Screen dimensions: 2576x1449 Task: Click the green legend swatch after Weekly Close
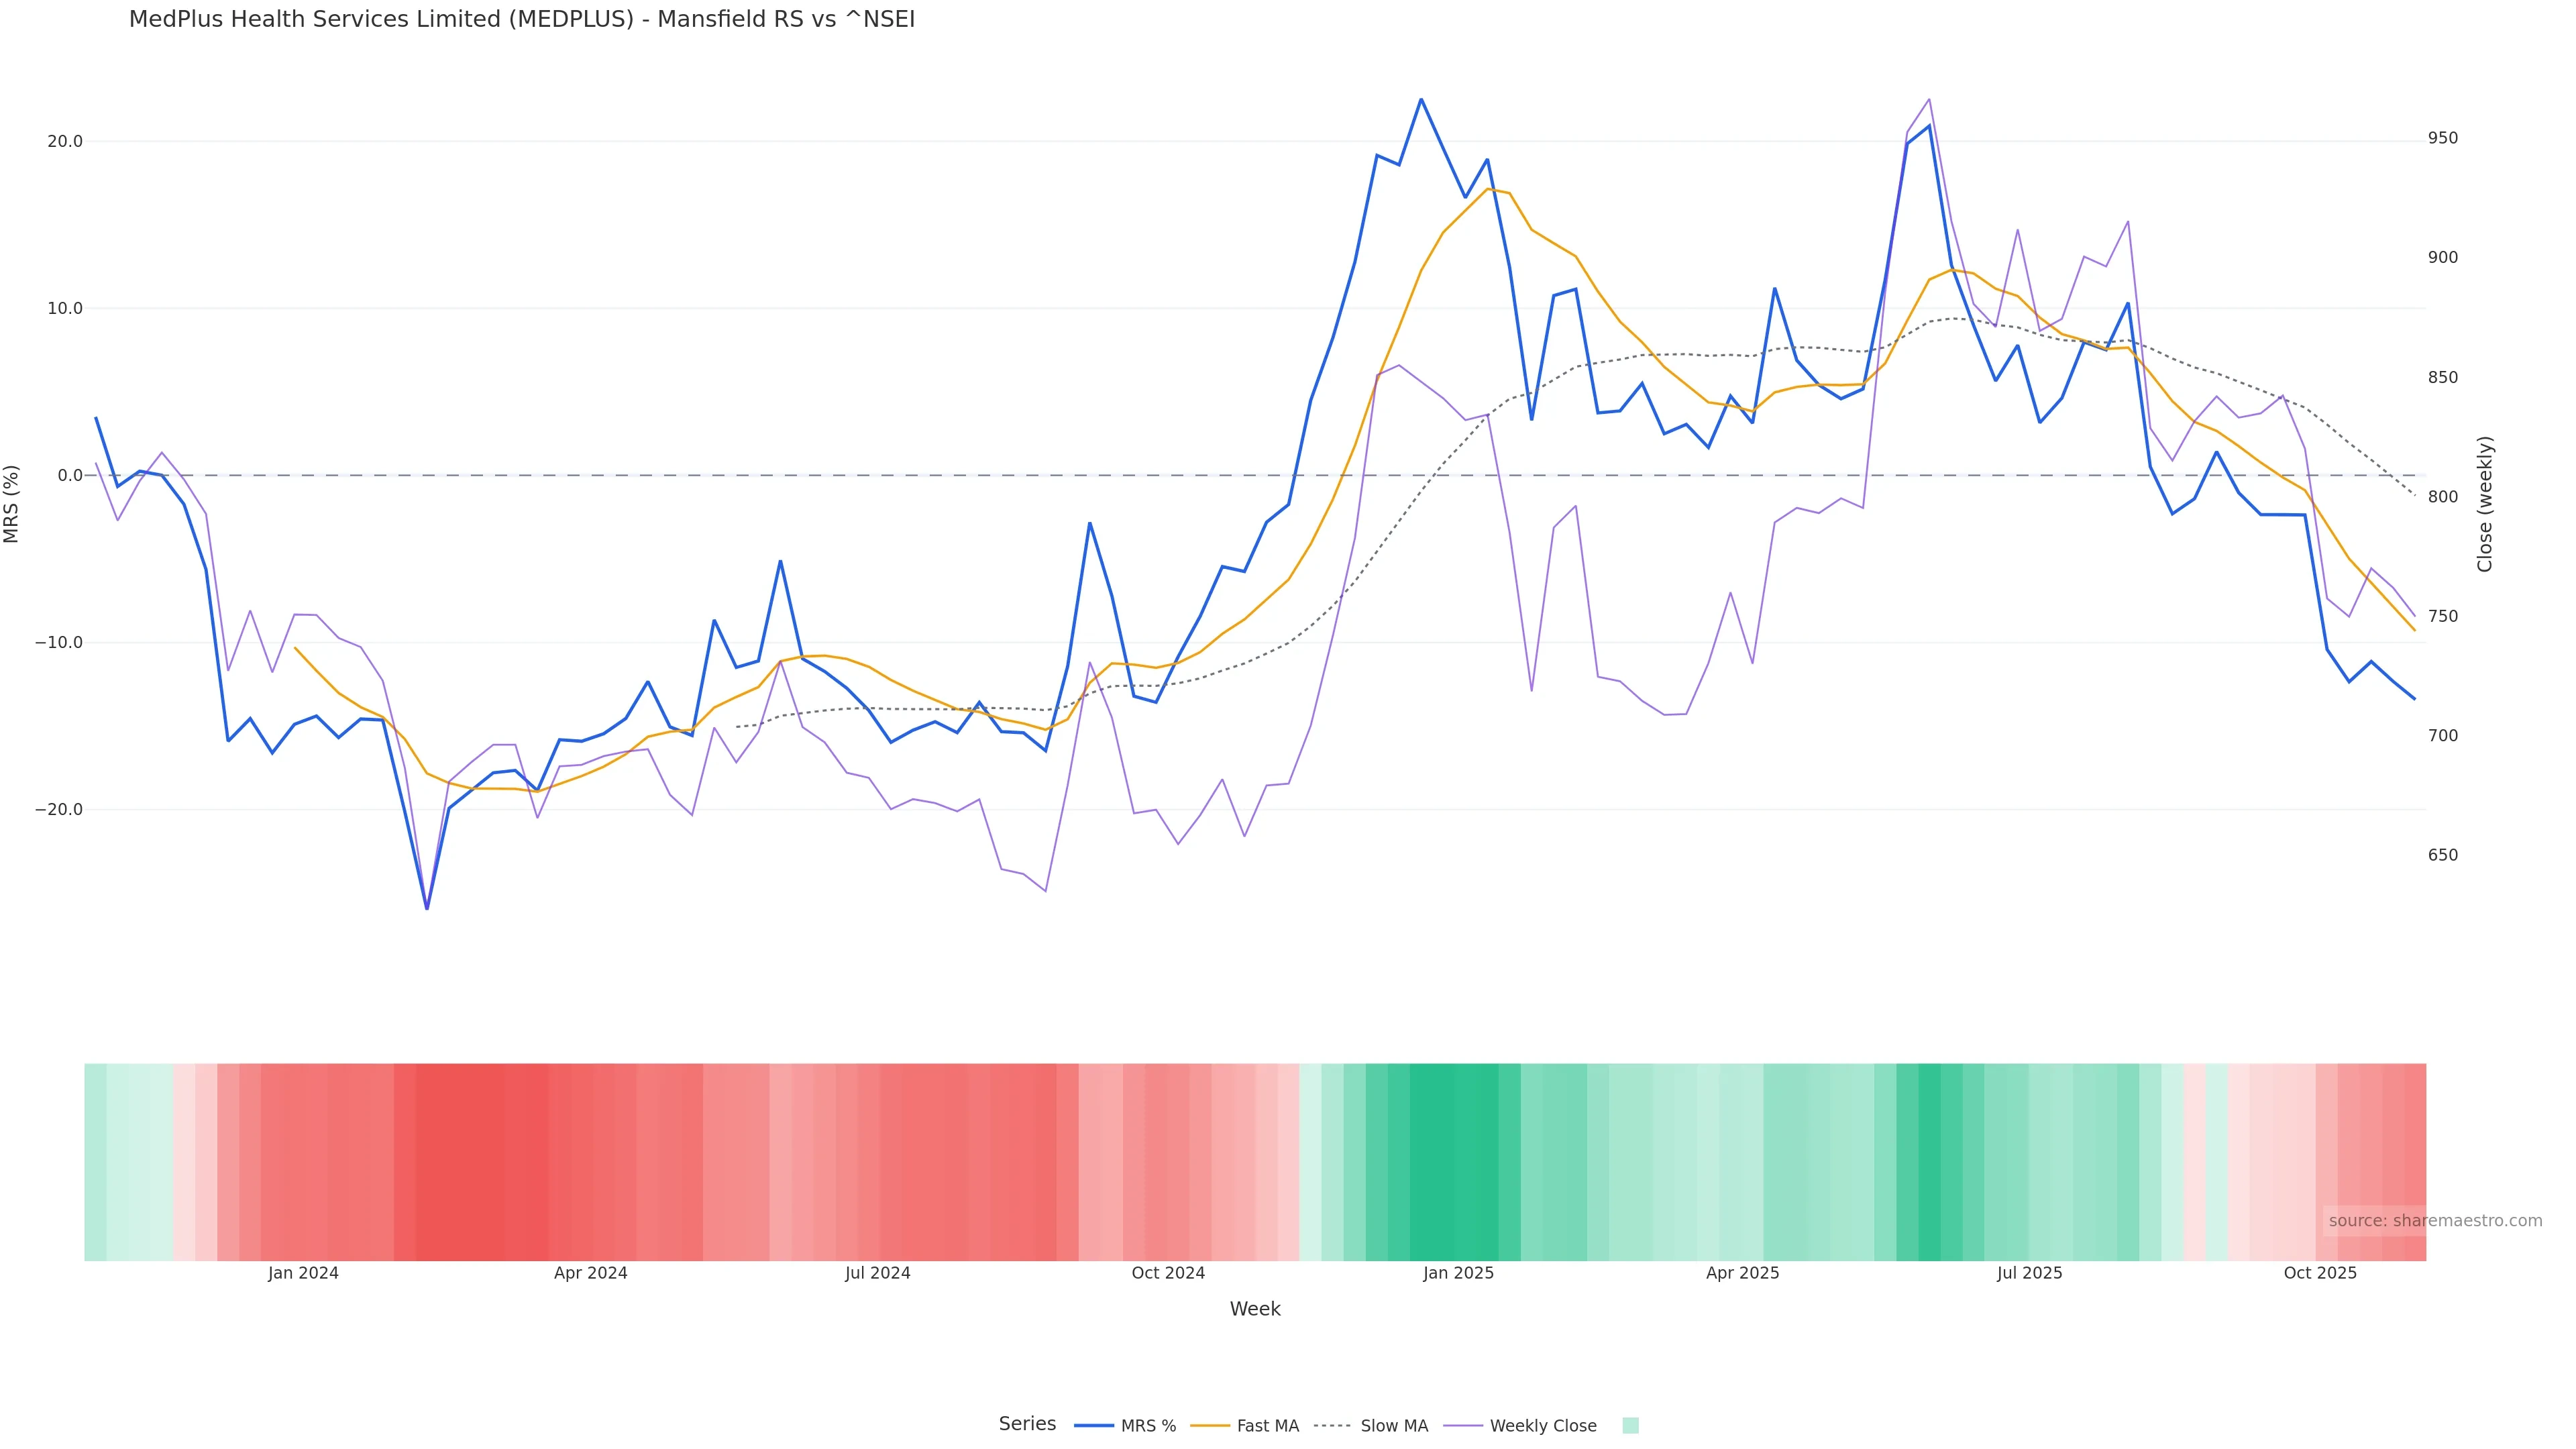1630,1426
